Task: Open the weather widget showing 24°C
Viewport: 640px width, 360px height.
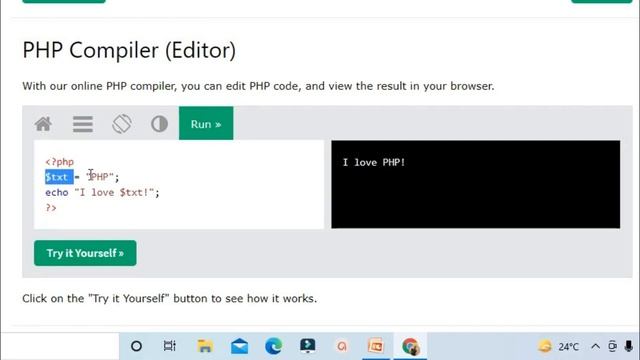Action: coord(558,347)
